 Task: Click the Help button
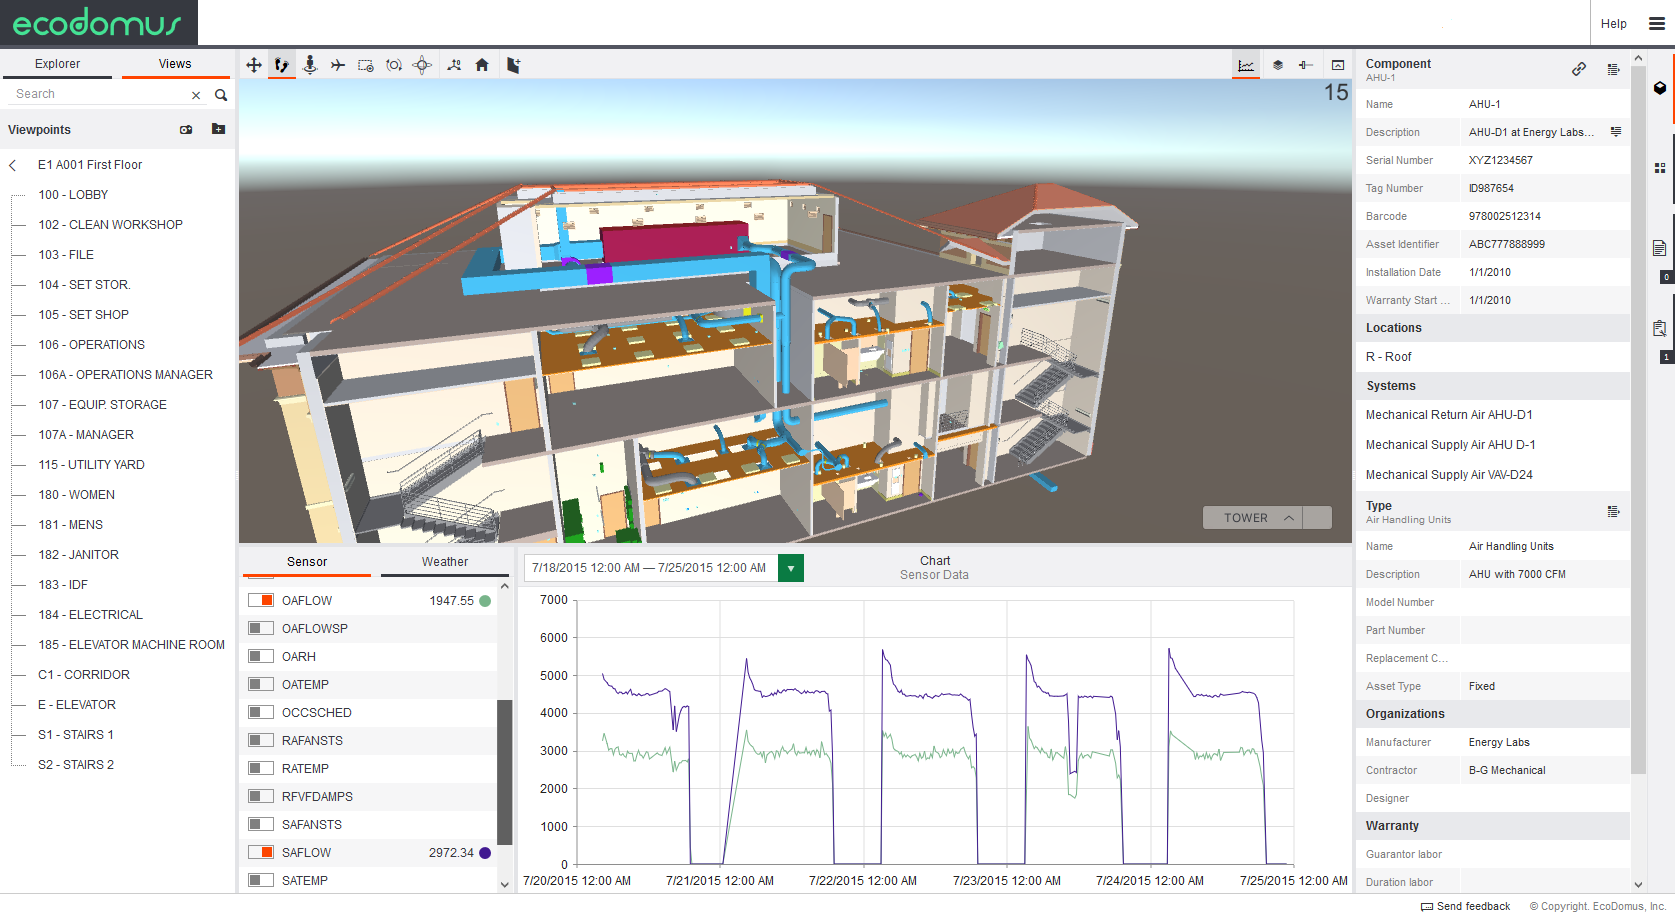[1613, 24]
